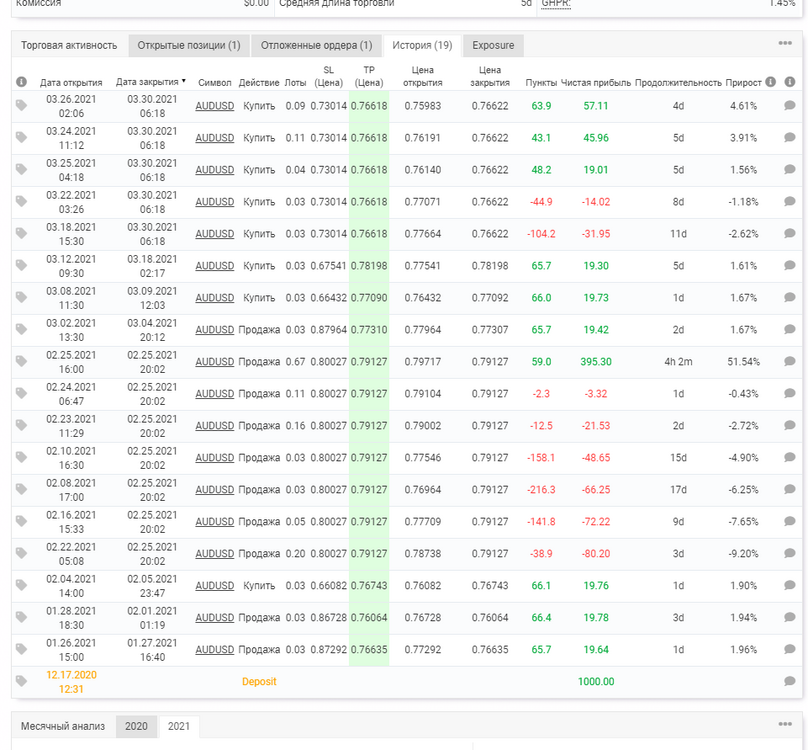Open the Отложенные ордера (1) tab
The image size is (808, 750).
pyautogui.click(x=316, y=45)
